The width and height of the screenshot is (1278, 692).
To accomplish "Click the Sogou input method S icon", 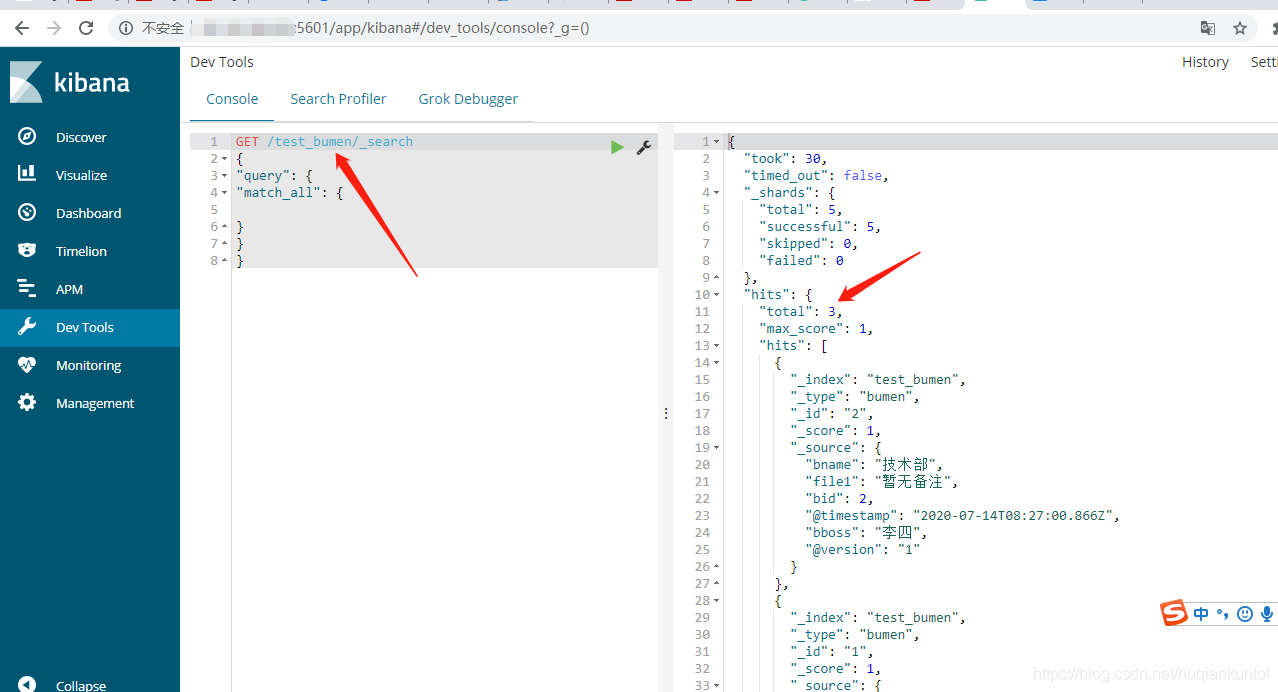I will [x=1174, y=613].
